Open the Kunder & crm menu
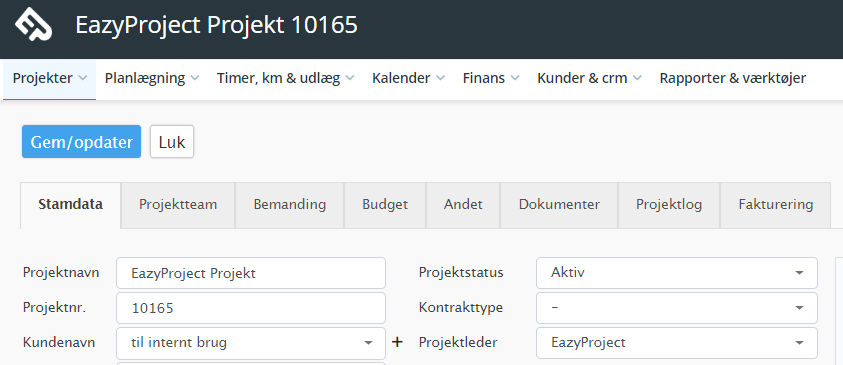 point(589,78)
